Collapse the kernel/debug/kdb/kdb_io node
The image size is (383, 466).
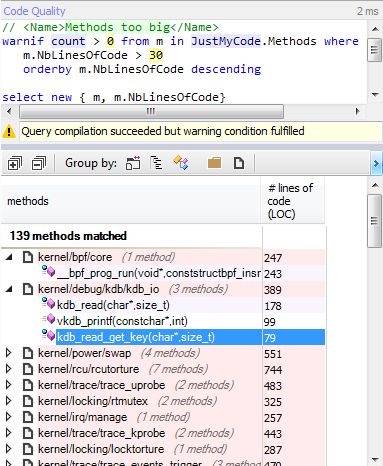[9, 289]
